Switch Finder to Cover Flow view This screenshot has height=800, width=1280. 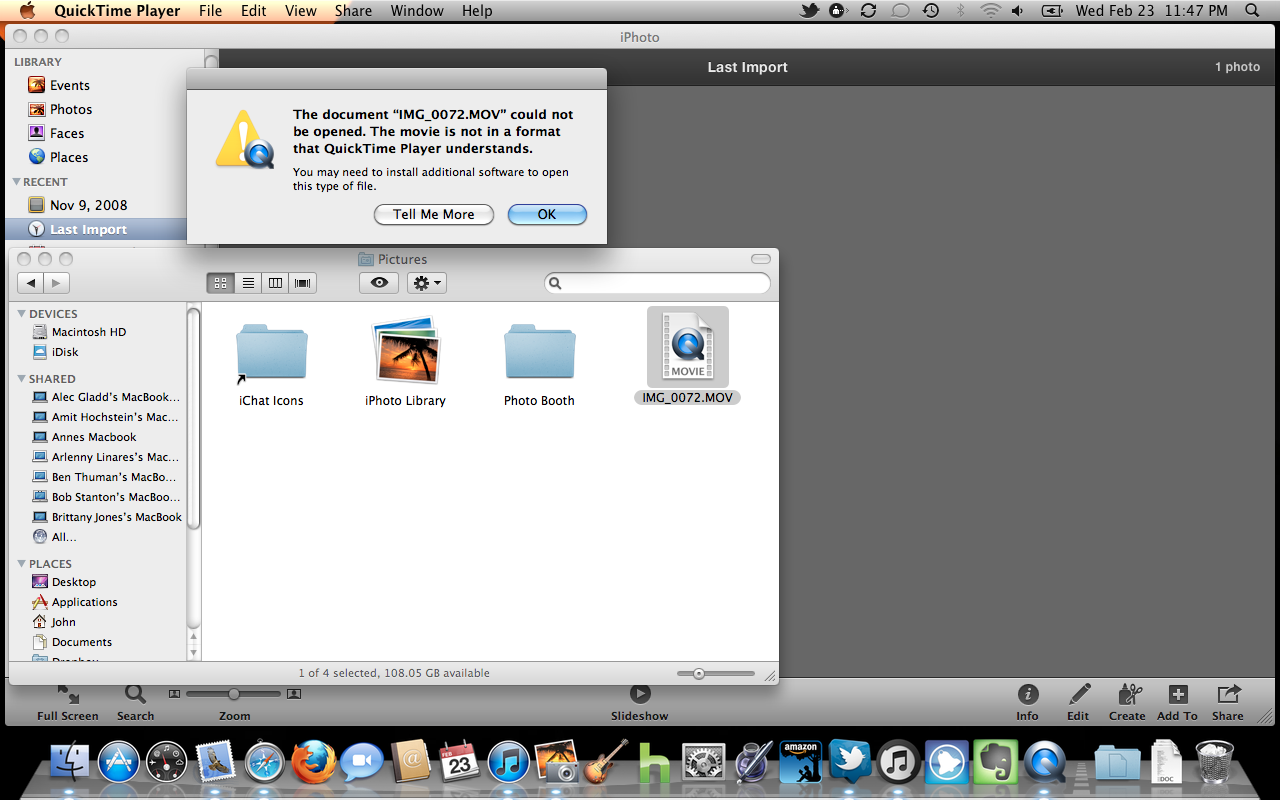303,283
